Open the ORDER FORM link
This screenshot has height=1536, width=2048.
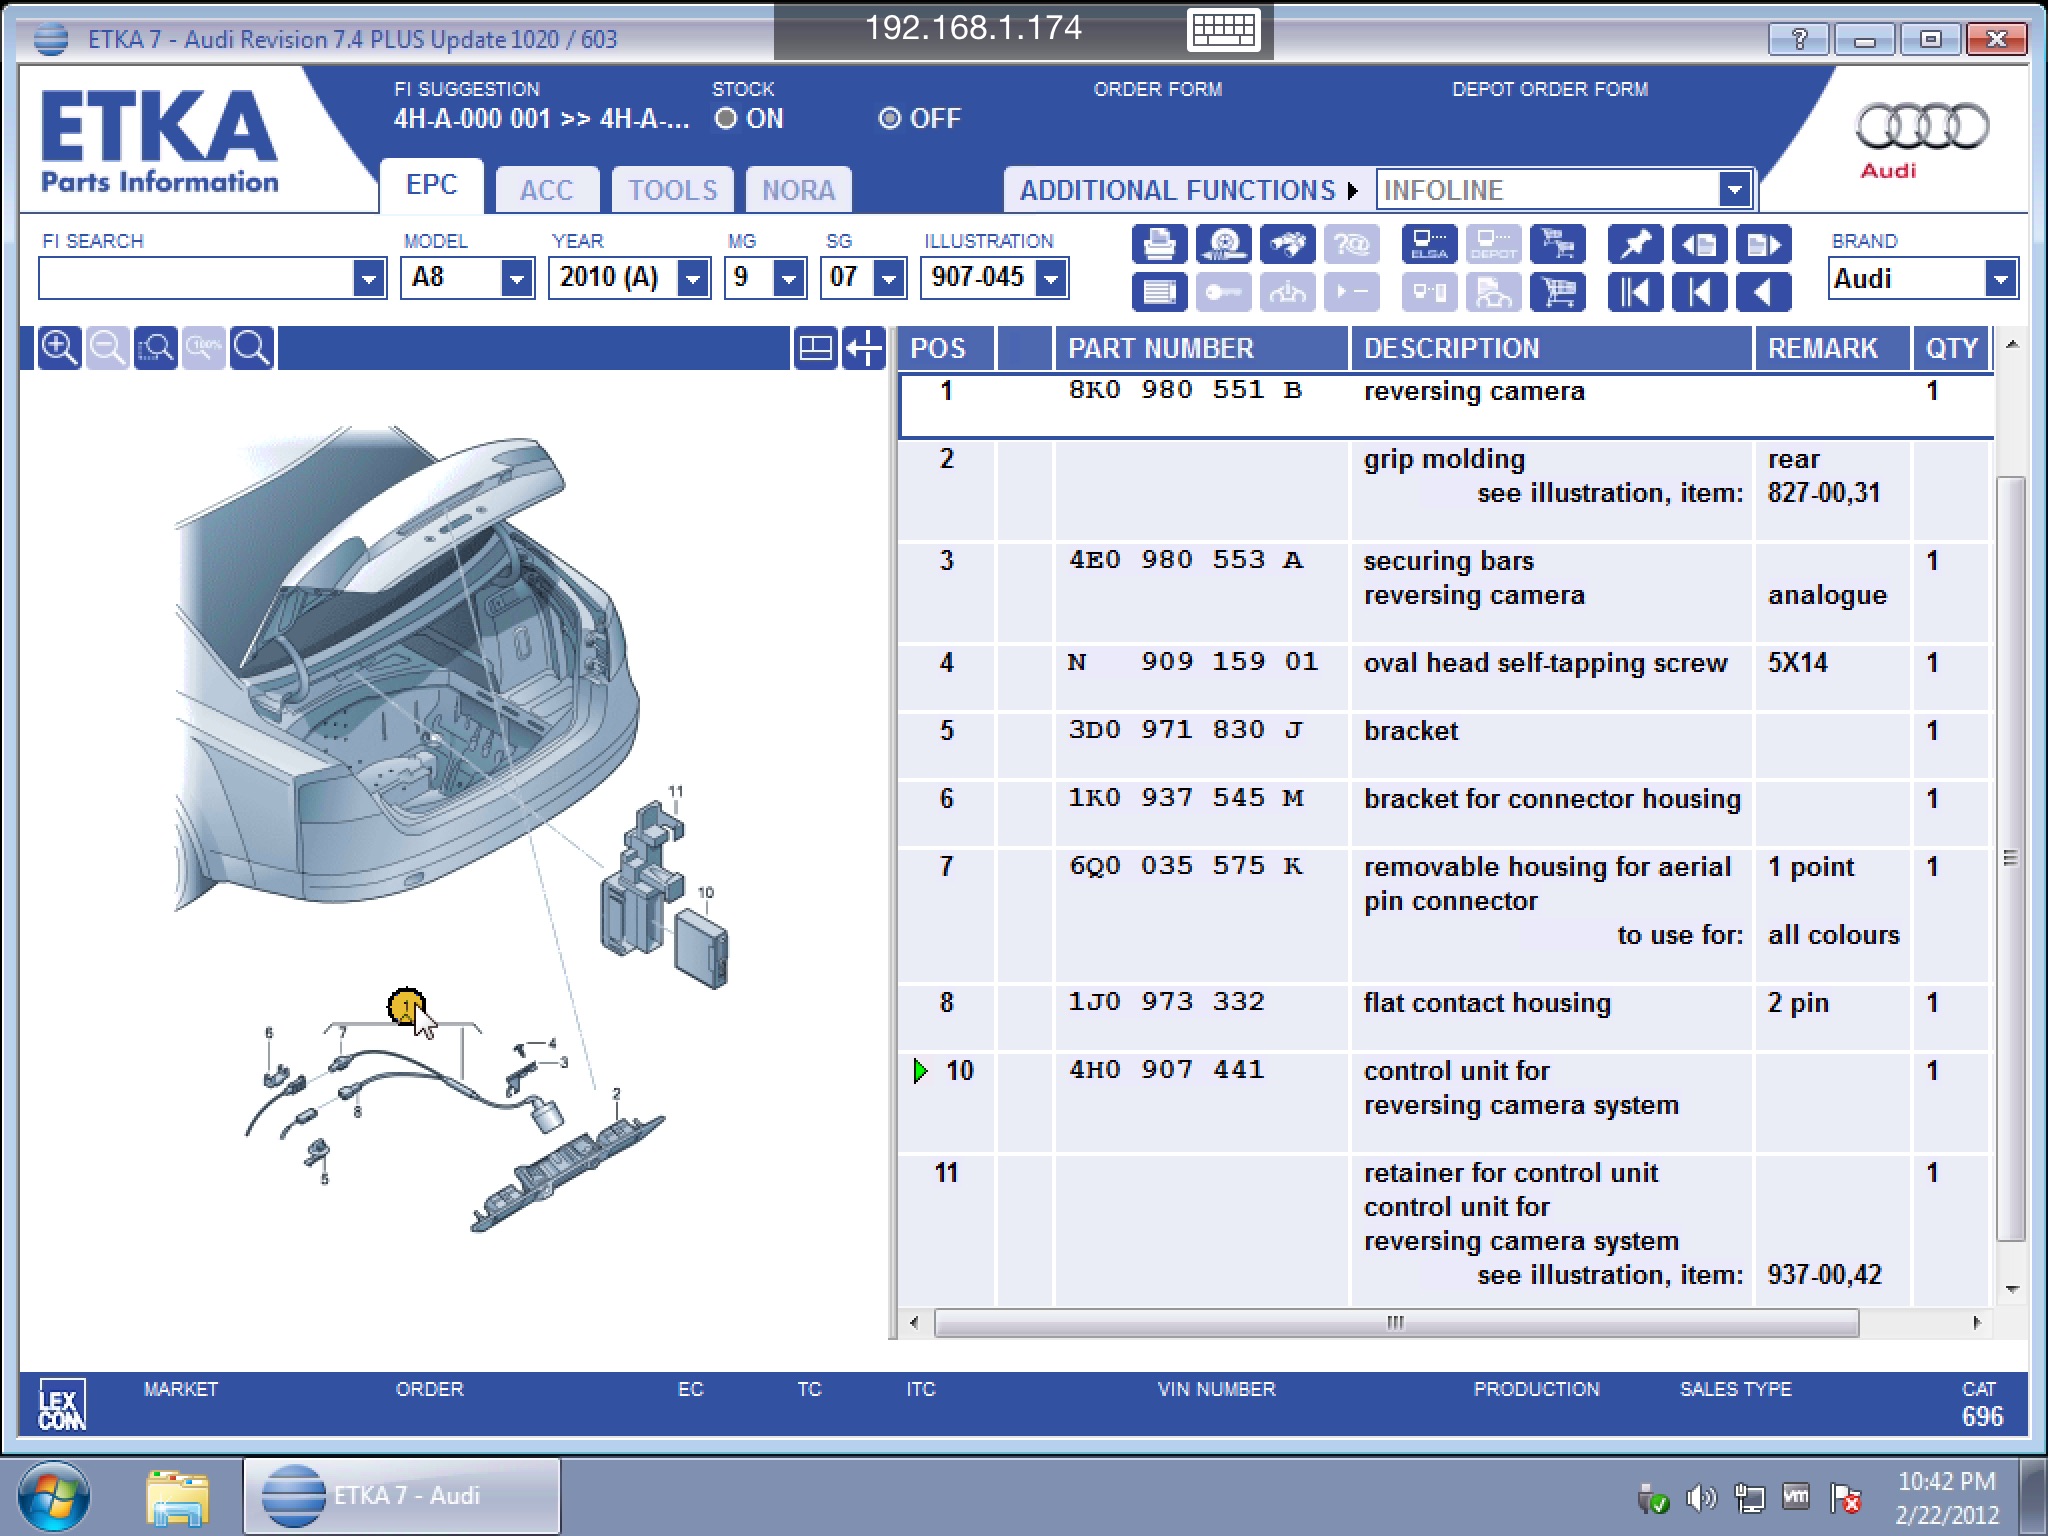click(1158, 89)
